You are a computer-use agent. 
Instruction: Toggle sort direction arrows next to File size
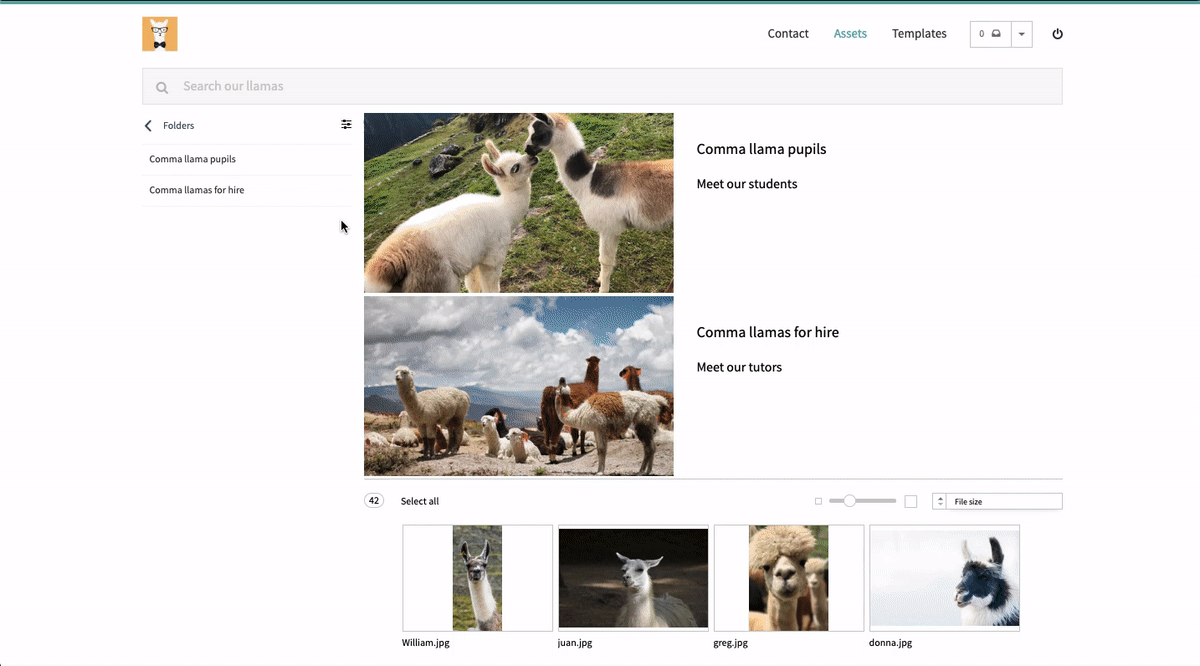[x=940, y=502]
